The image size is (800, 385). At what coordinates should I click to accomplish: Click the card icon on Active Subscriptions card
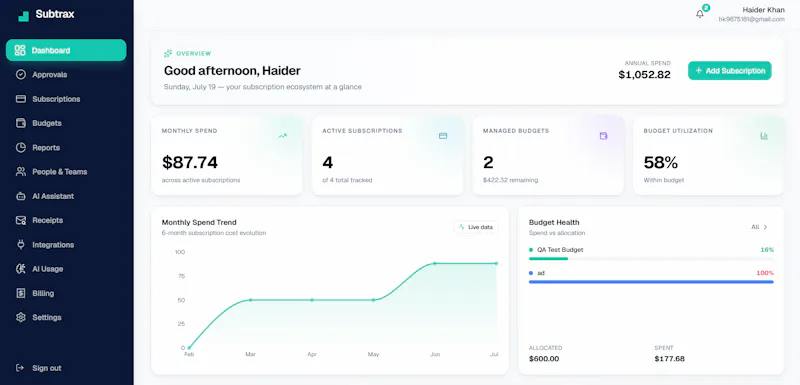tap(443, 136)
